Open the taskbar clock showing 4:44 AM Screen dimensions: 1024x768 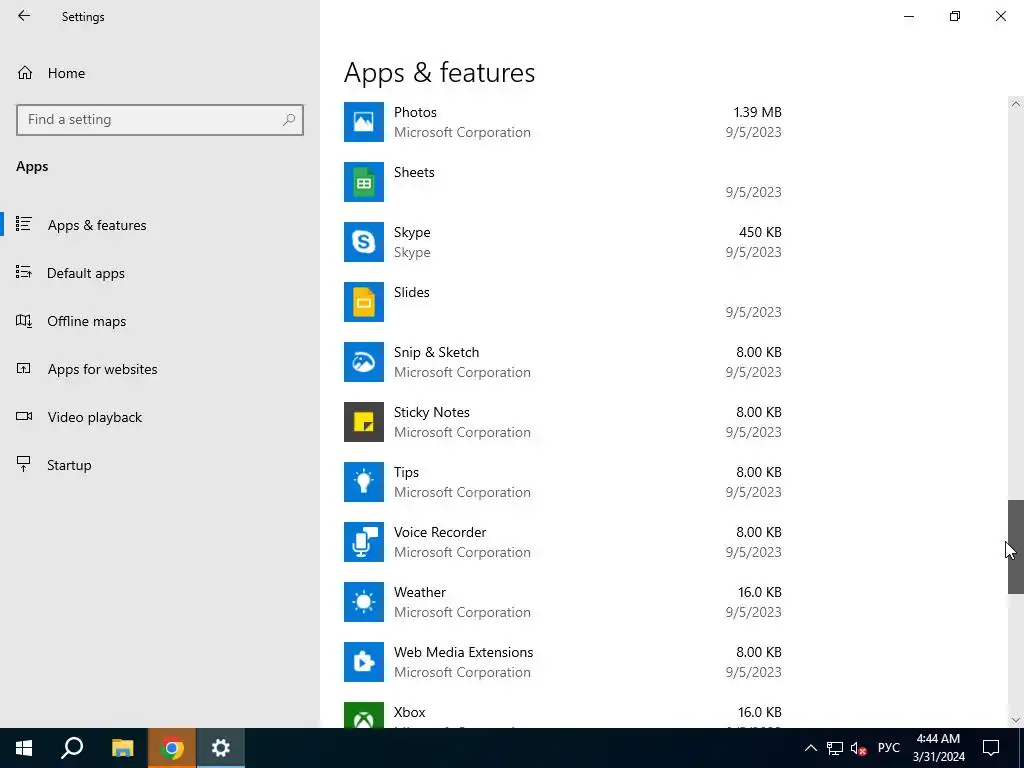938,748
